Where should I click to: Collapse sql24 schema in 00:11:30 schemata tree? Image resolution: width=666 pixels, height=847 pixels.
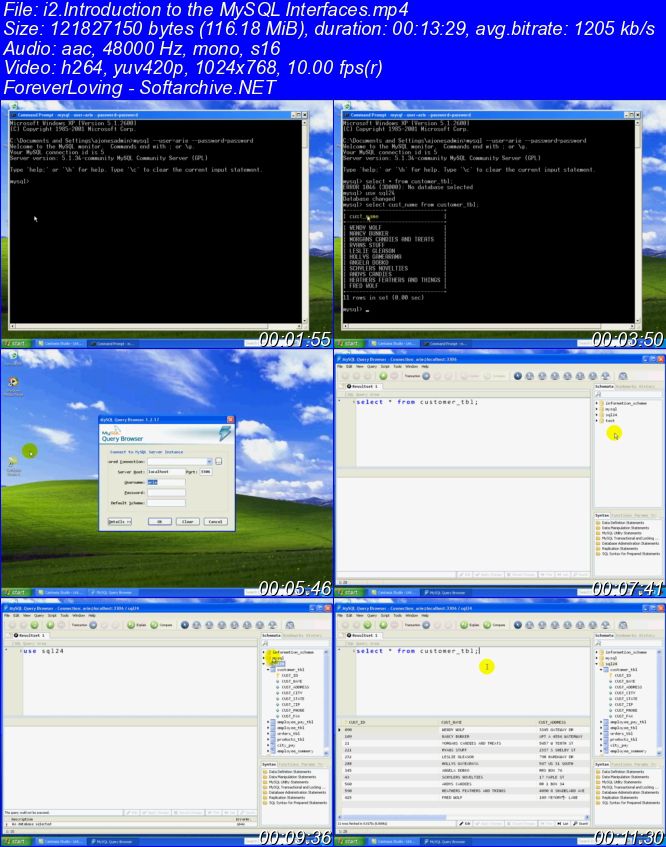[x=597, y=664]
